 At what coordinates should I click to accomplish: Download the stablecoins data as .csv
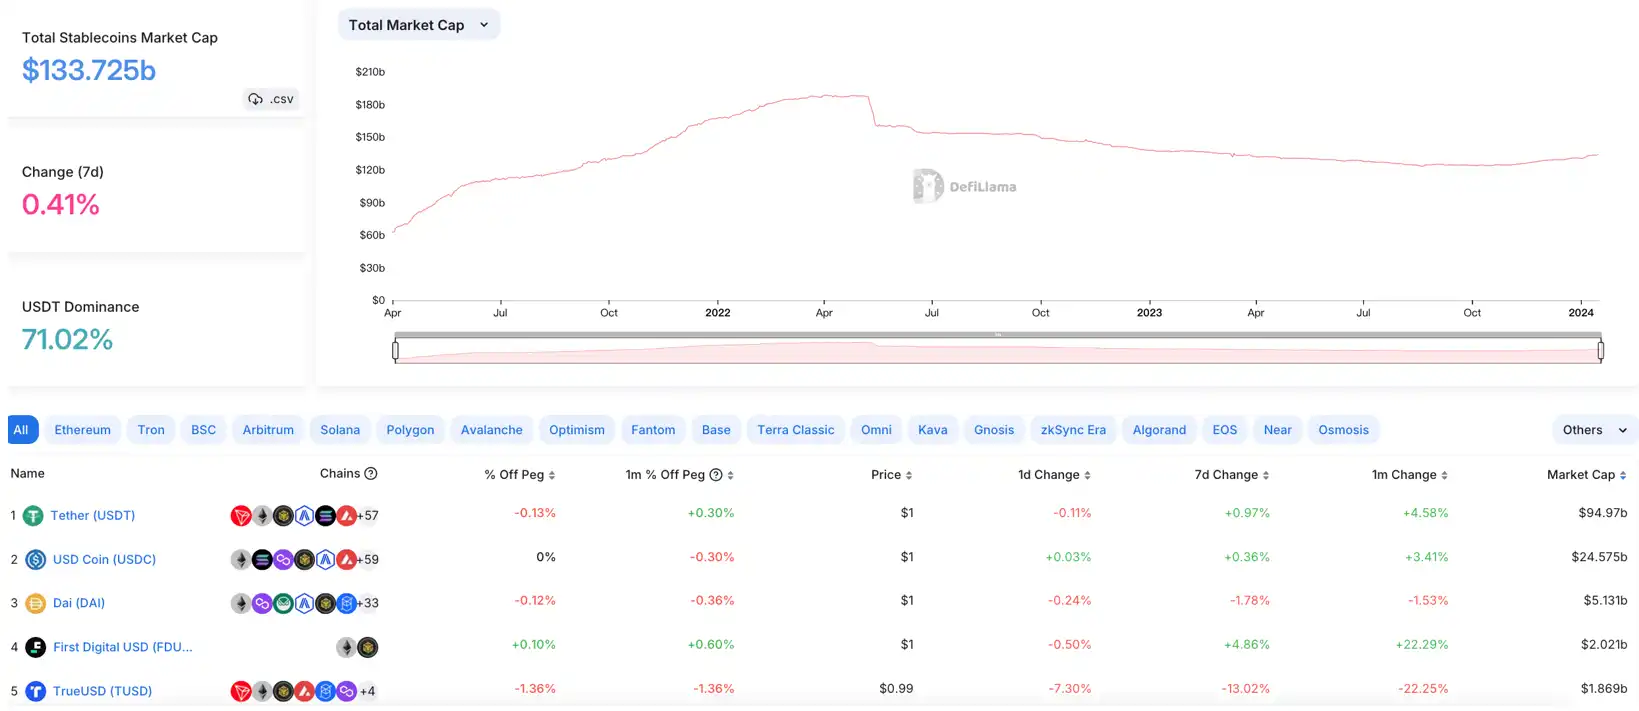tap(271, 99)
